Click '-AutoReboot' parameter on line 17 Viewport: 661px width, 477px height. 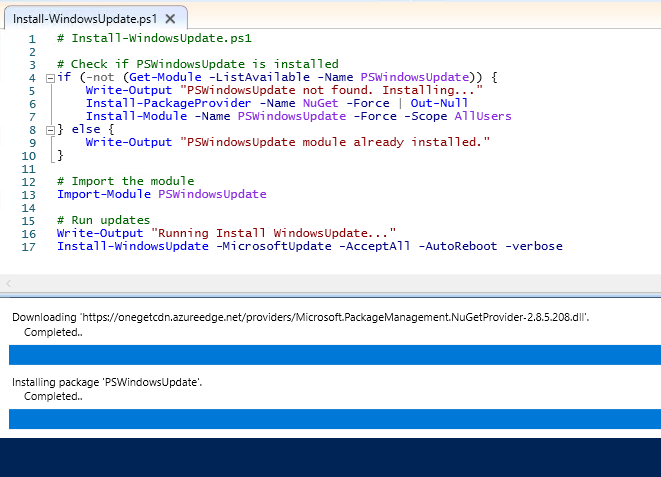coord(457,247)
